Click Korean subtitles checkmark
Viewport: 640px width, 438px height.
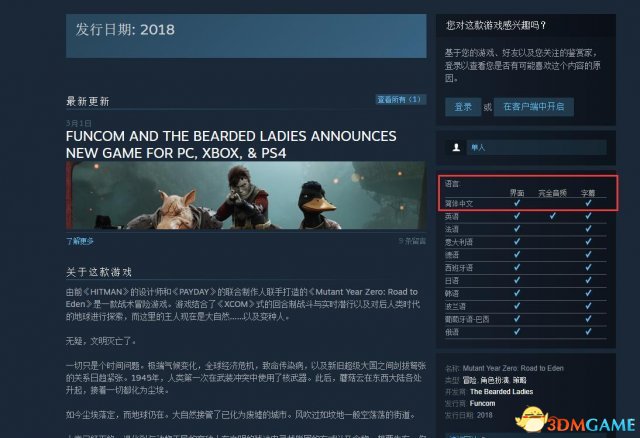coord(588,293)
